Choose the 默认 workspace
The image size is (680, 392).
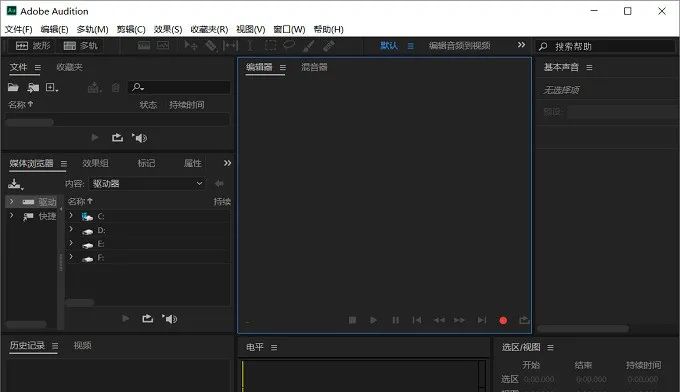[389, 46]
